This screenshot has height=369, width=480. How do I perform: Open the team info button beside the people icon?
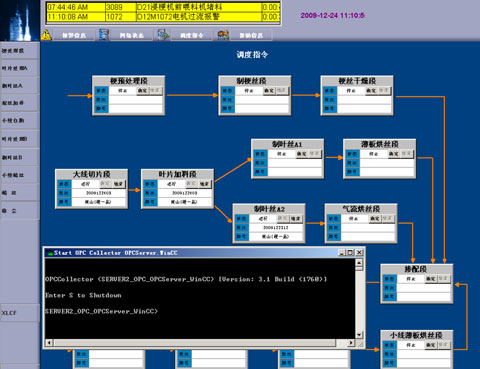[x=251, y=35]
